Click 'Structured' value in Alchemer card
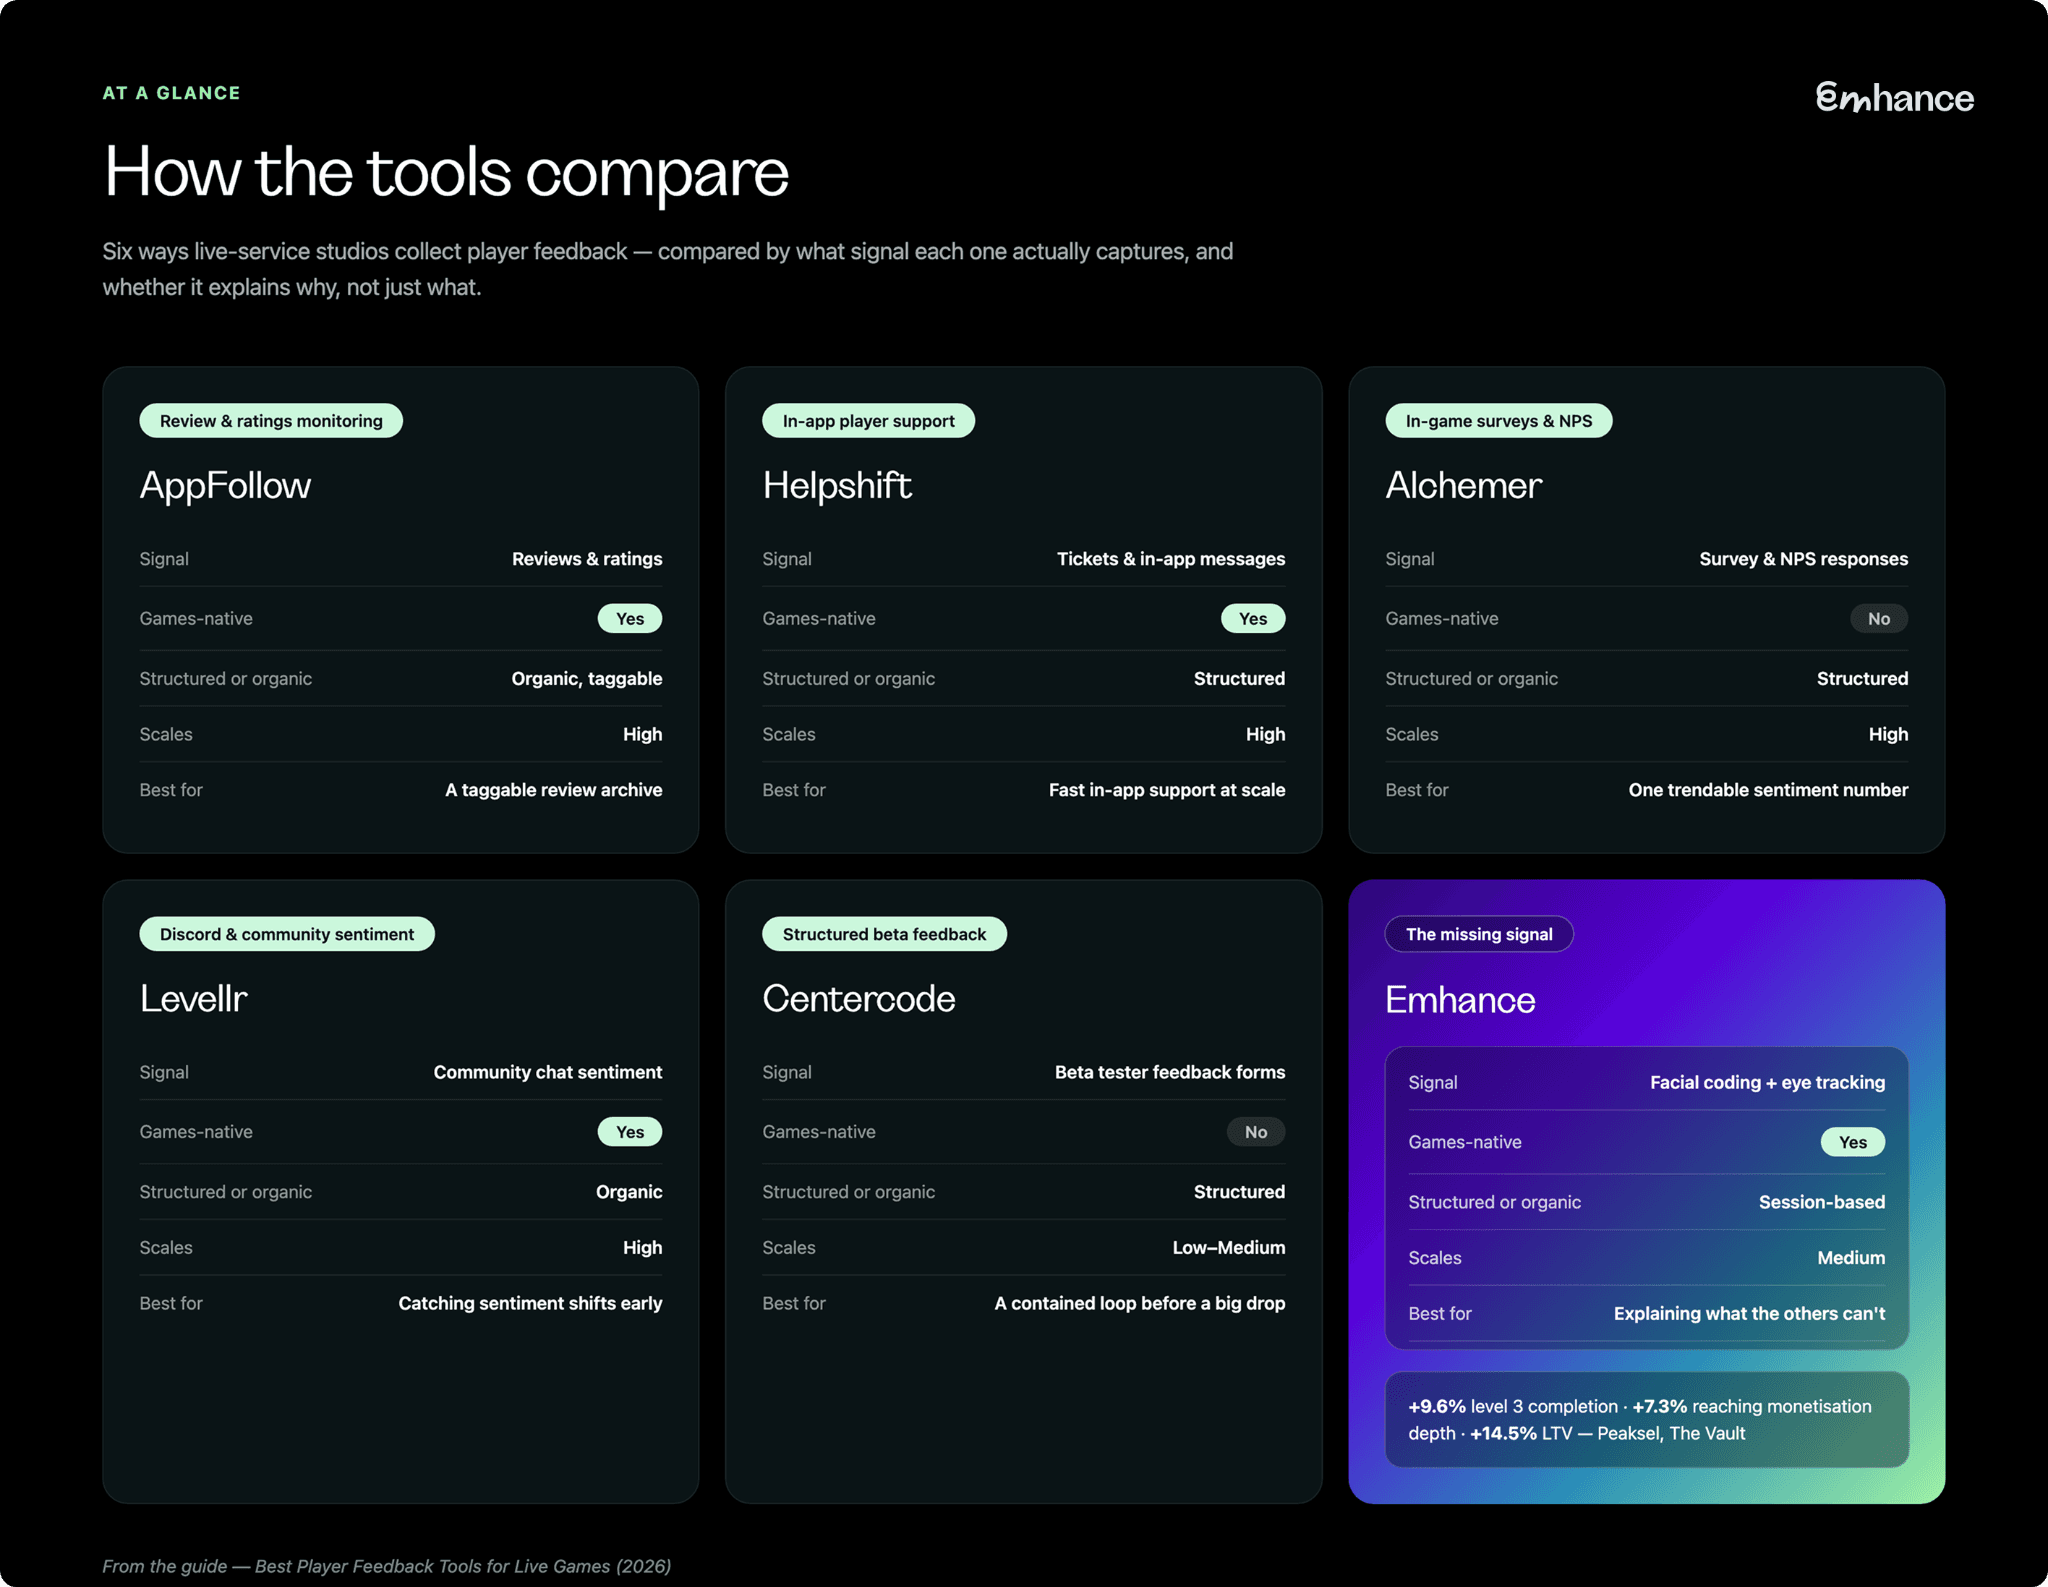Viewport: 2048px width, 1587px height. 1862,678
